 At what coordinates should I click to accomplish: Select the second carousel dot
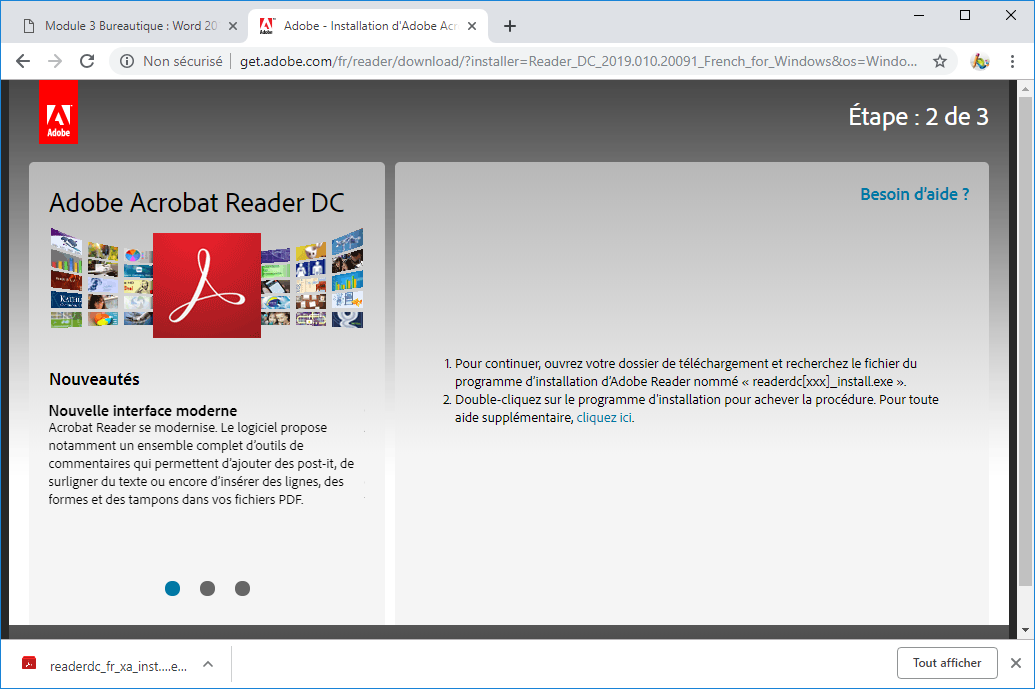coord(207,588)
